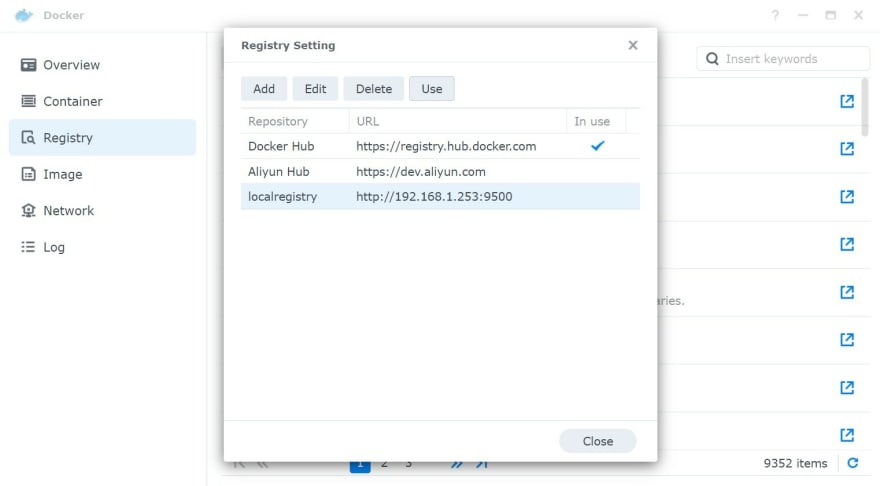Click the Overview dashboard icon
This screenshot has width=880, height=486.
click(28, 65)
